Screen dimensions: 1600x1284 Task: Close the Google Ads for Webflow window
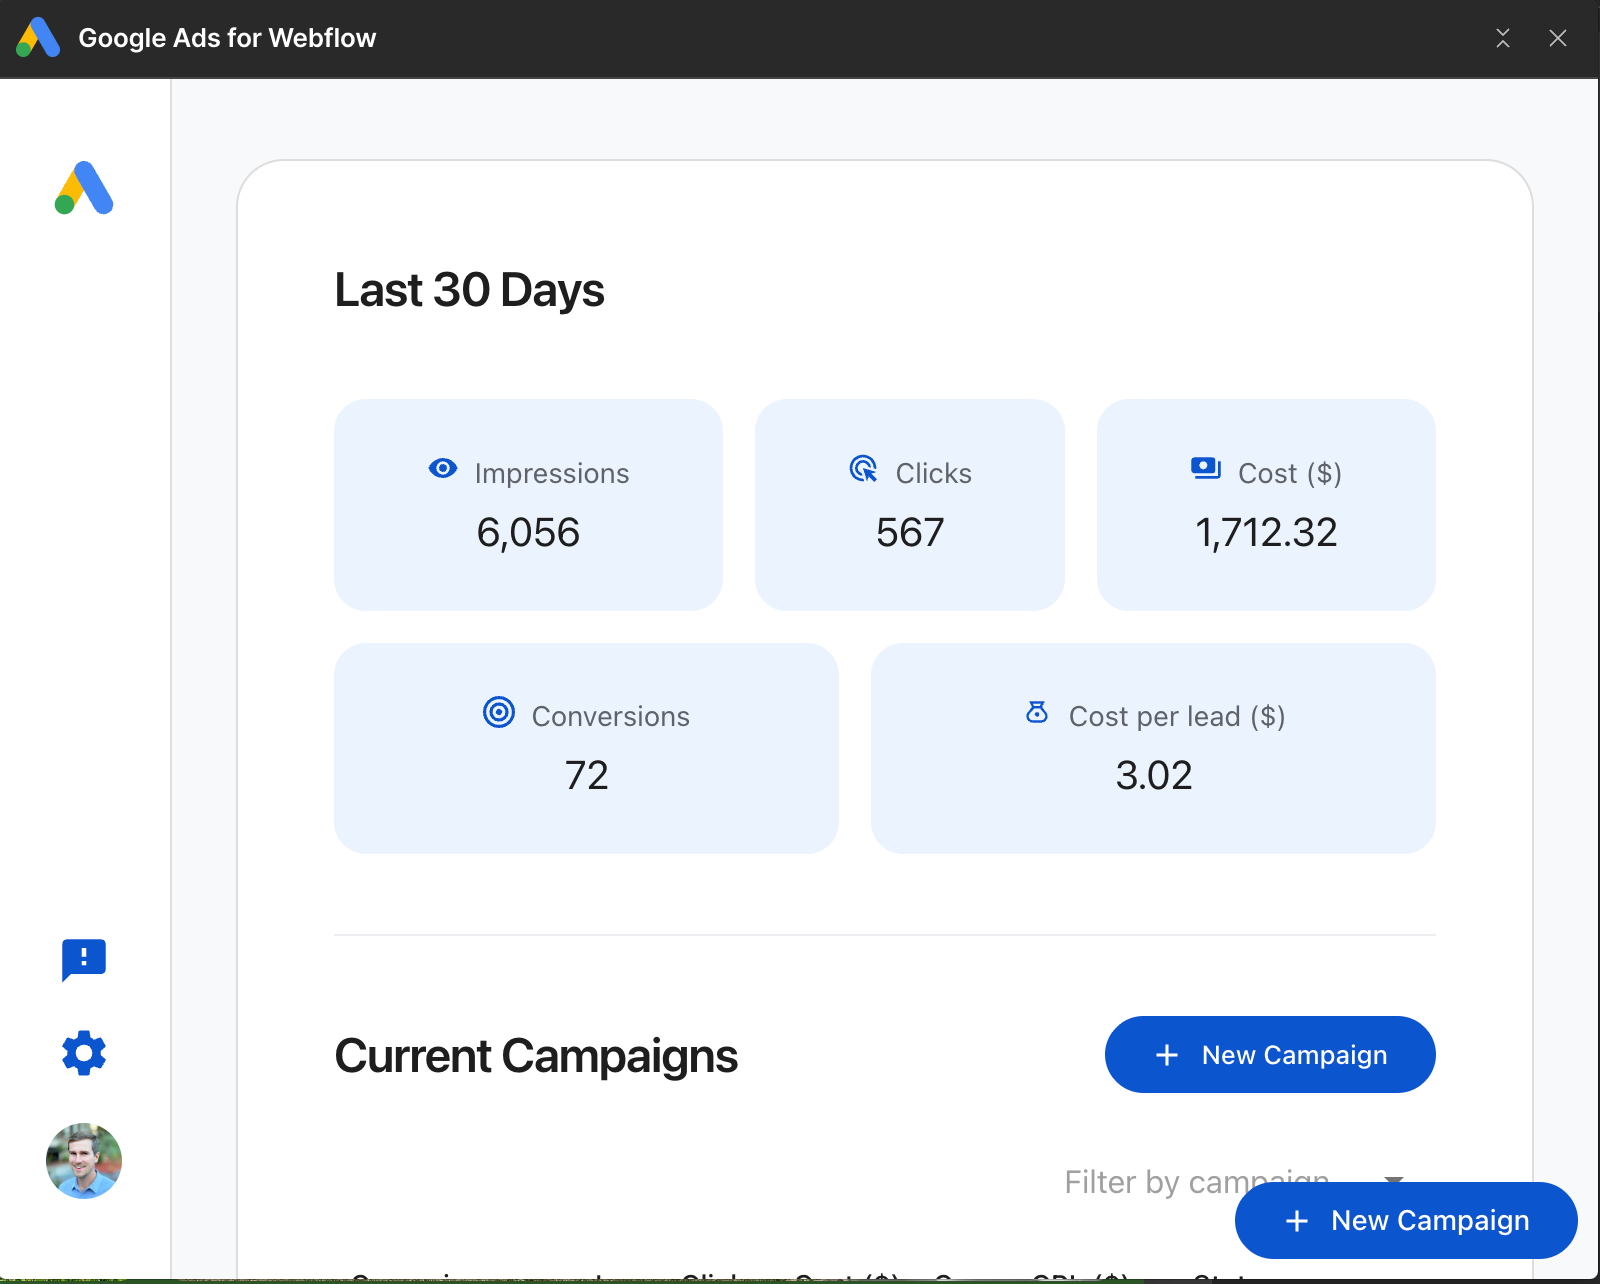[1558, 38]
